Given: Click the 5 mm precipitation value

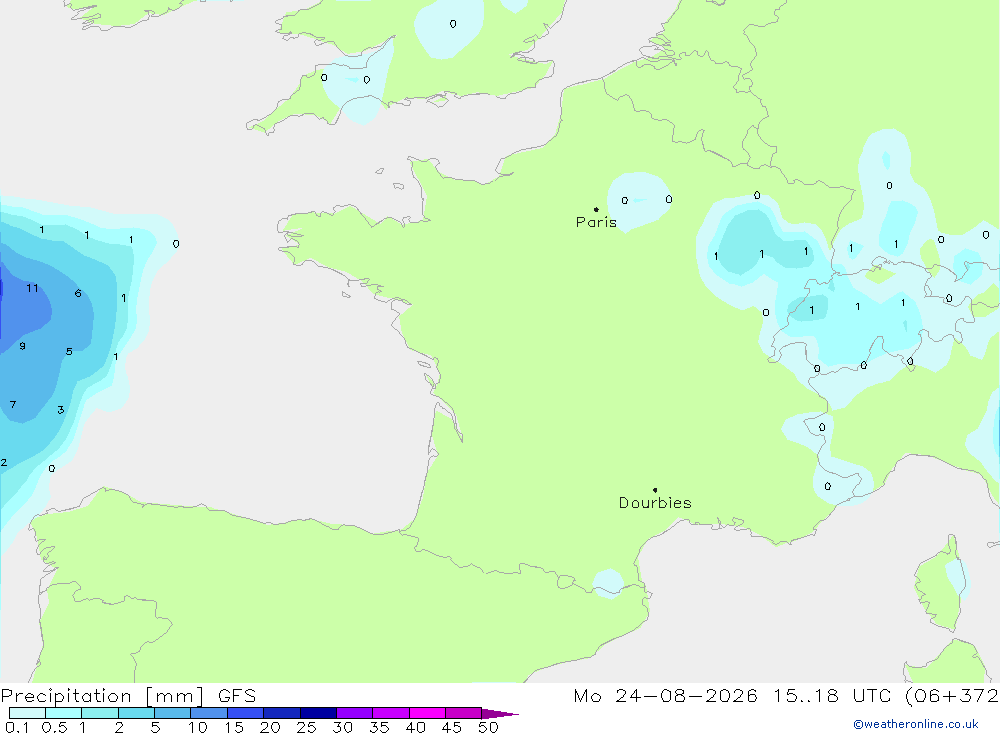Looking at the screenshot, I should 69,352.
